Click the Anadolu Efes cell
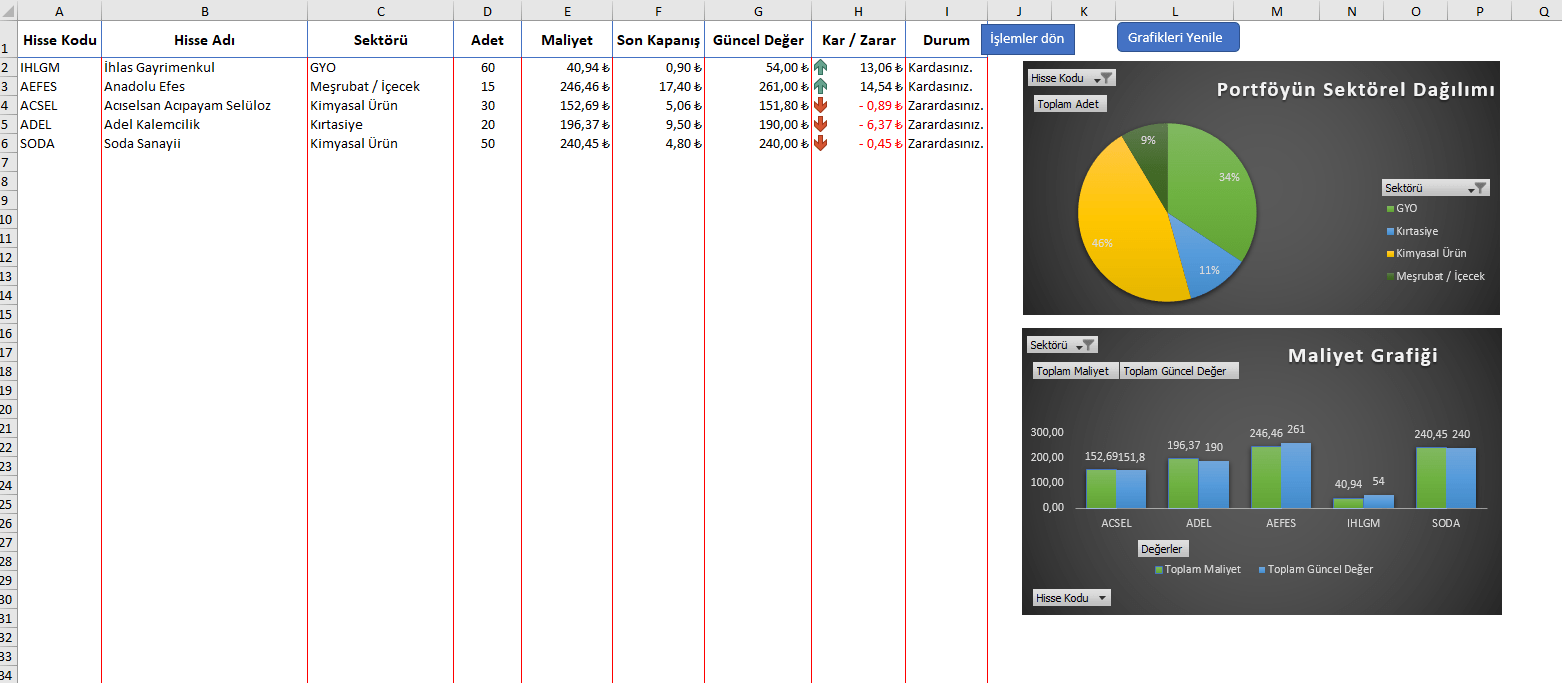The height and width of the screenshot is (683, 1562). 204,87
